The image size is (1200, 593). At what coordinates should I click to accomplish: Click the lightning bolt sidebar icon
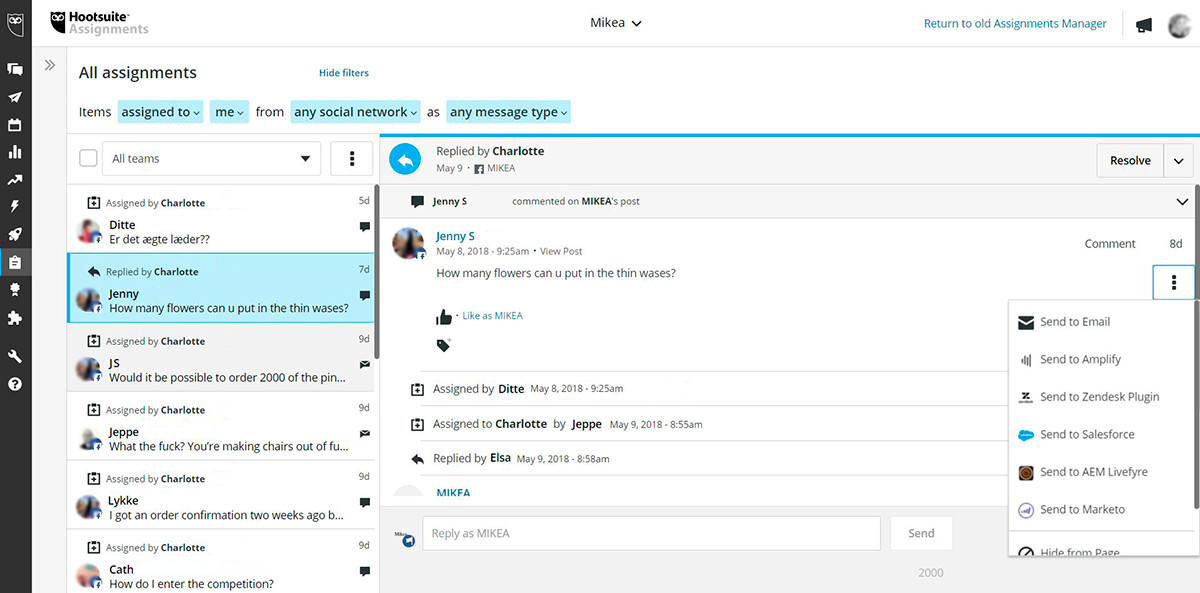[x=15, y=207]
